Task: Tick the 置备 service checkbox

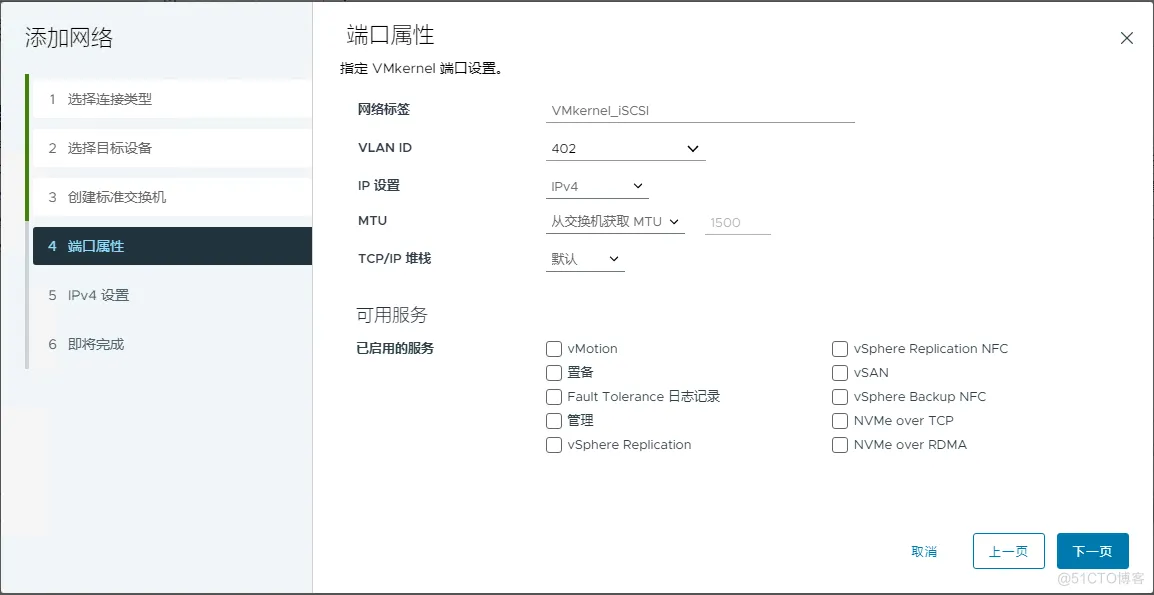Action: [554, 373]
